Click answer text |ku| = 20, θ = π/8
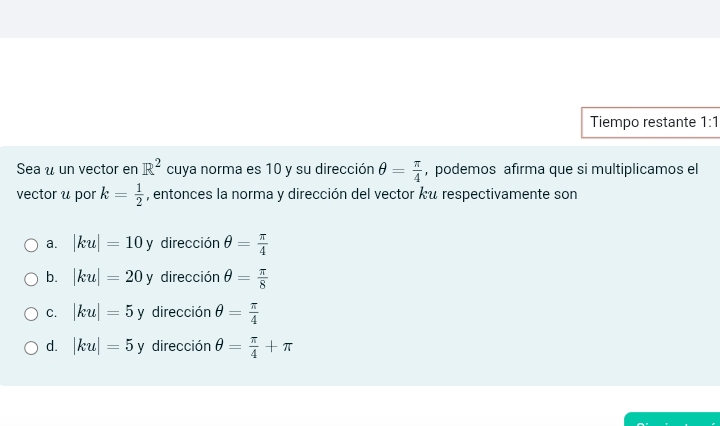Image resolution: width=720 pixels, height=426 pixels. click(x=170, y=278)
